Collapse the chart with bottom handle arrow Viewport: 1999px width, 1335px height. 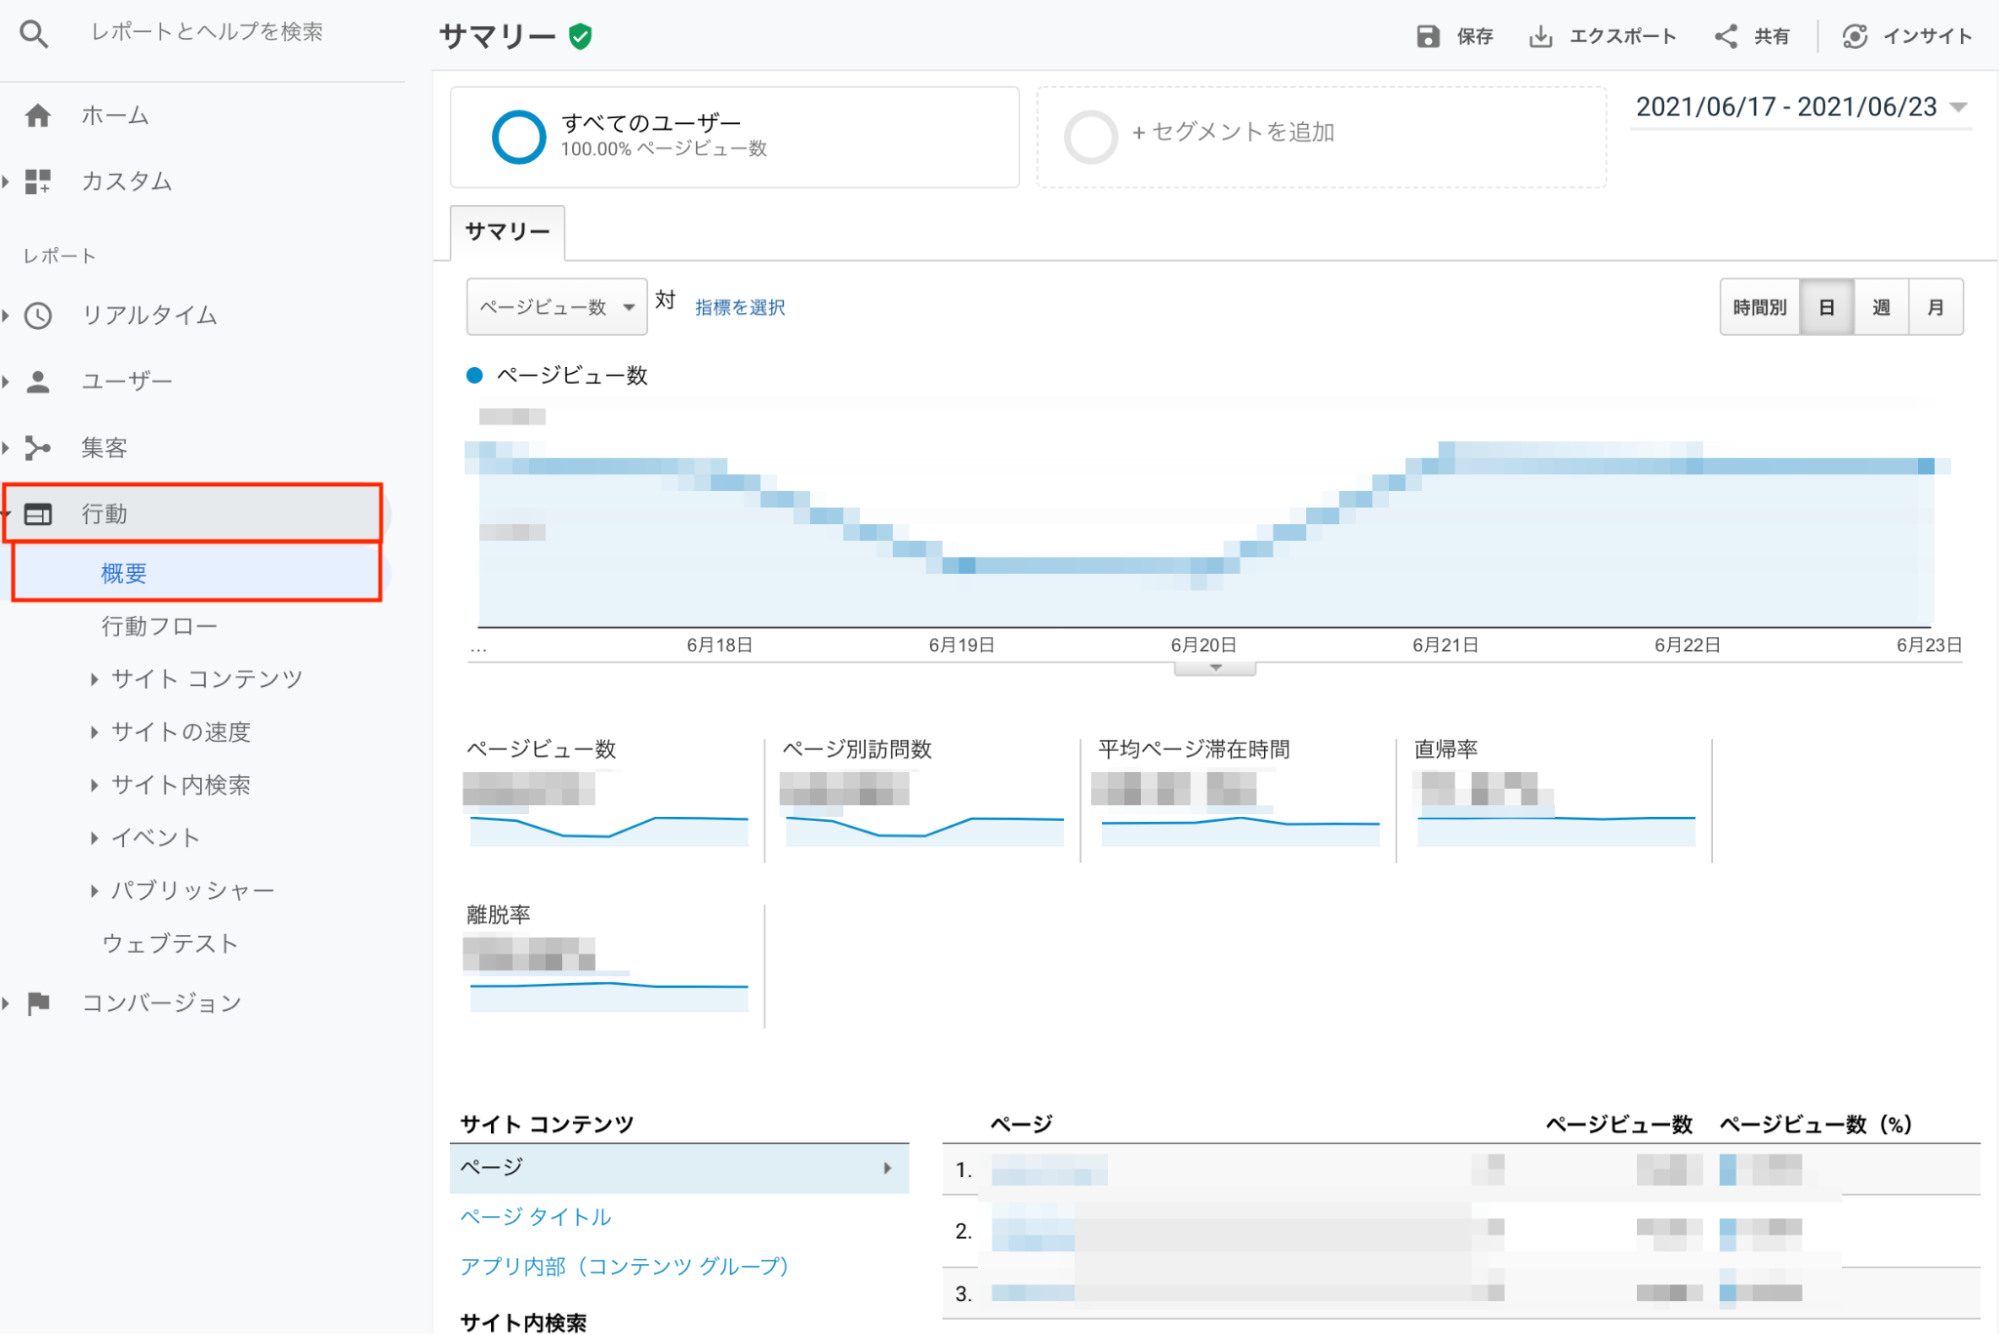(1215, 669)
